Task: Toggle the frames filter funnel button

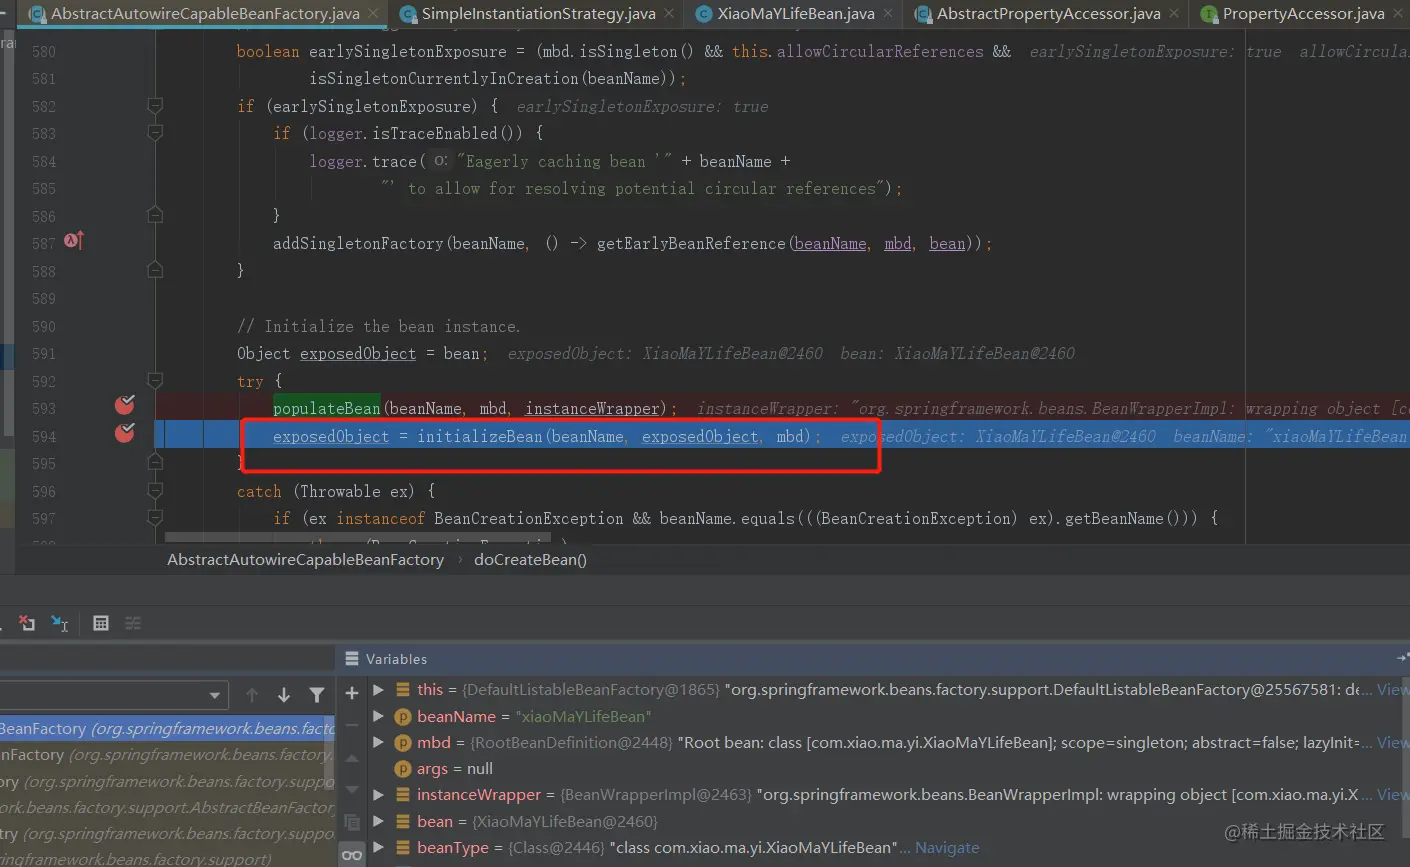Action: pos(317,694)
